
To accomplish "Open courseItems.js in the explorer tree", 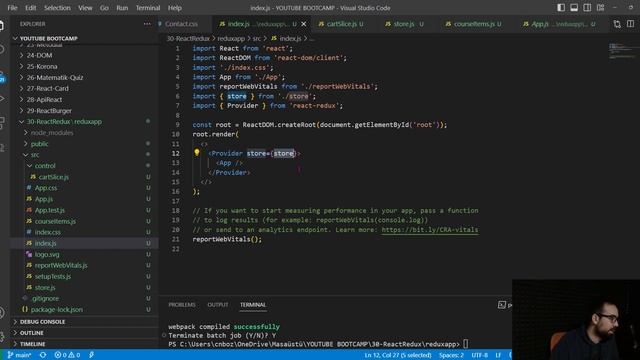I will click(x=55, y=221).
